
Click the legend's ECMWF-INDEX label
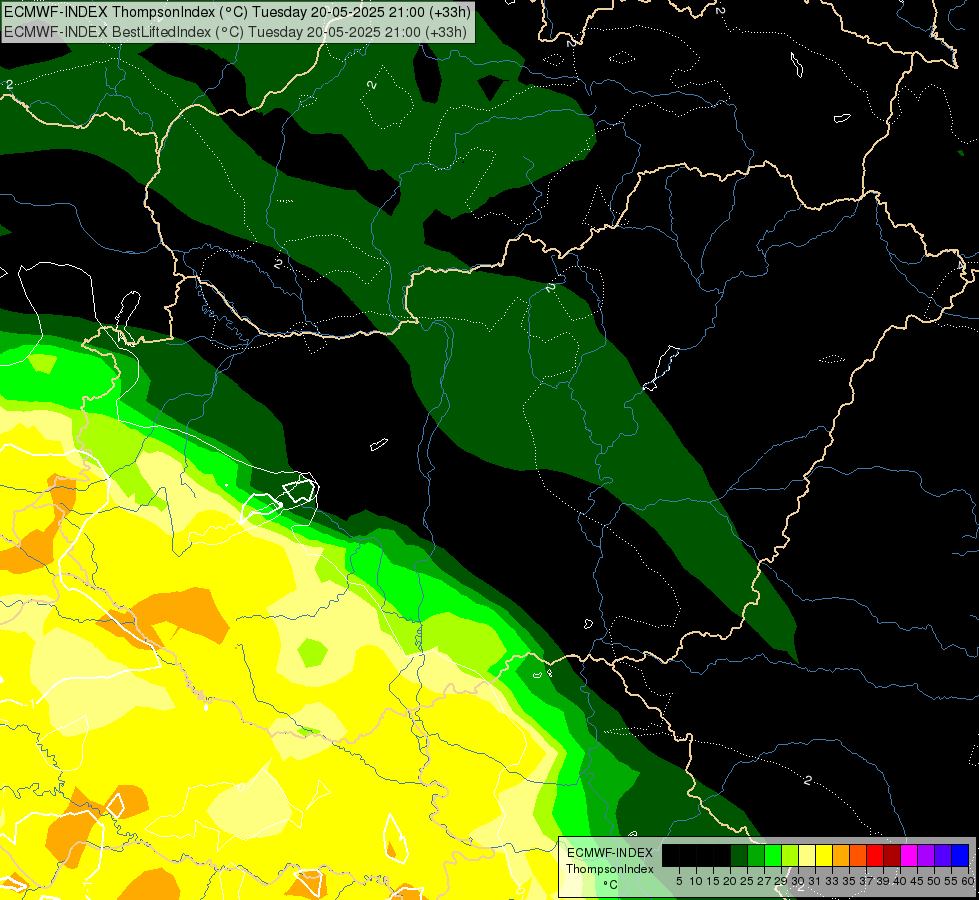pos(610,853)
